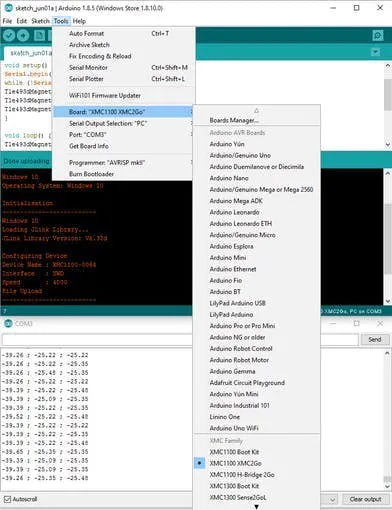This screenshot has height=510, width=392.
Task: Expand the Port: COM3 submenu
Action: (x=123, y=135)
